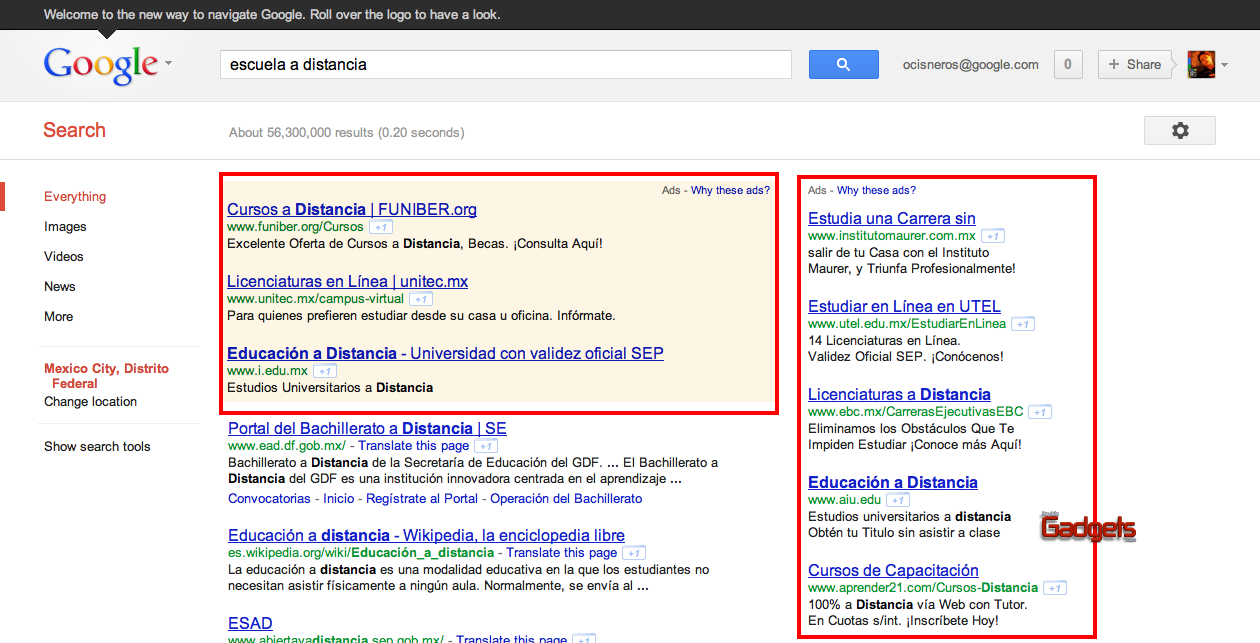Open the Operación del Bachillerato sitelink
Screen dimensions: 1260x643
click(566, 498)
